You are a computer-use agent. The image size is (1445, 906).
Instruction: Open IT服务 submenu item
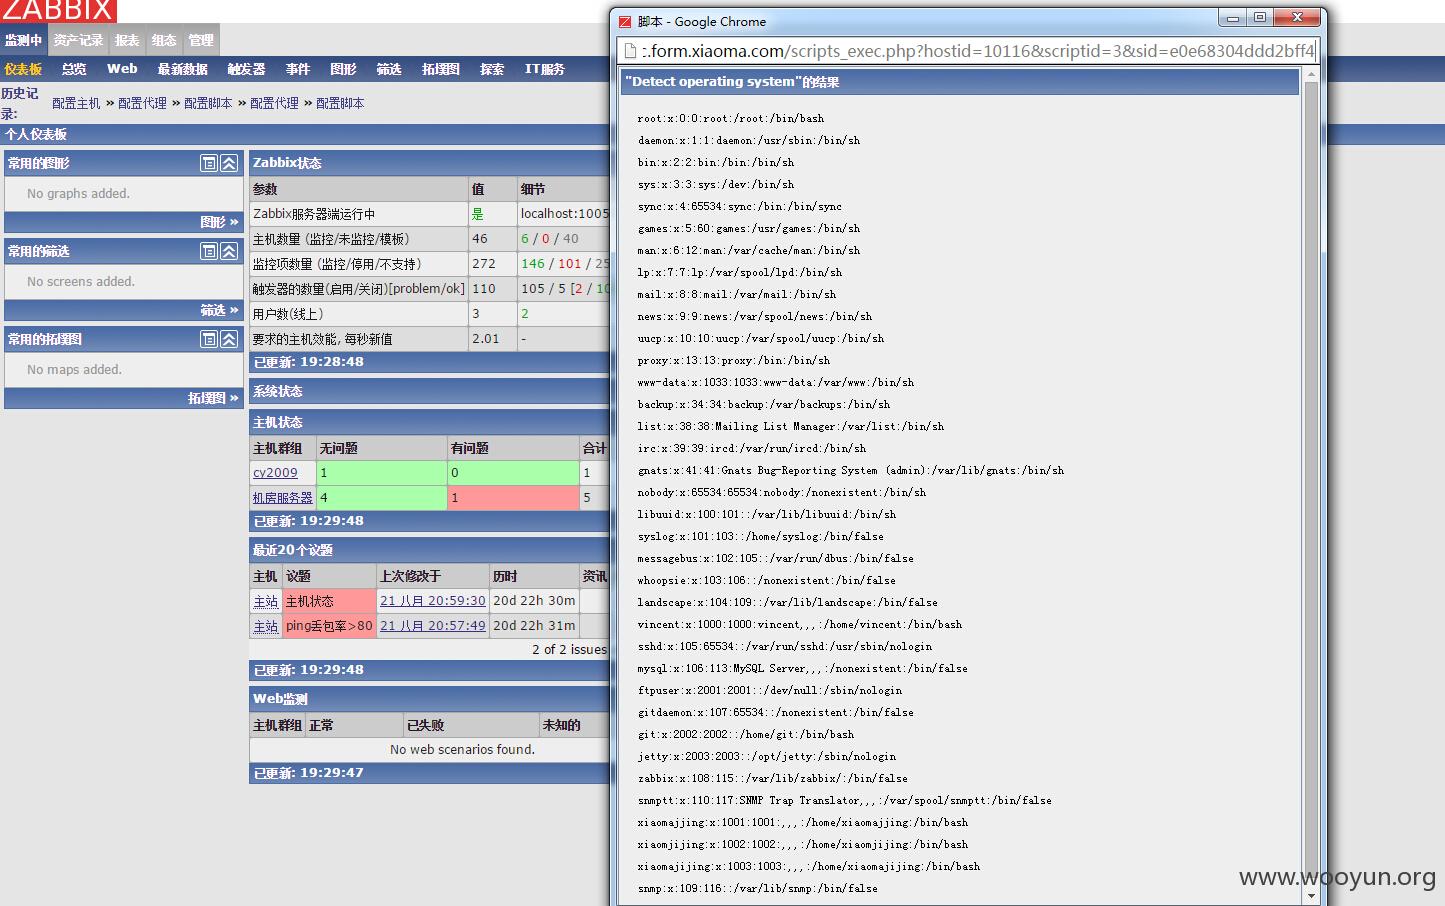point(545,69)
